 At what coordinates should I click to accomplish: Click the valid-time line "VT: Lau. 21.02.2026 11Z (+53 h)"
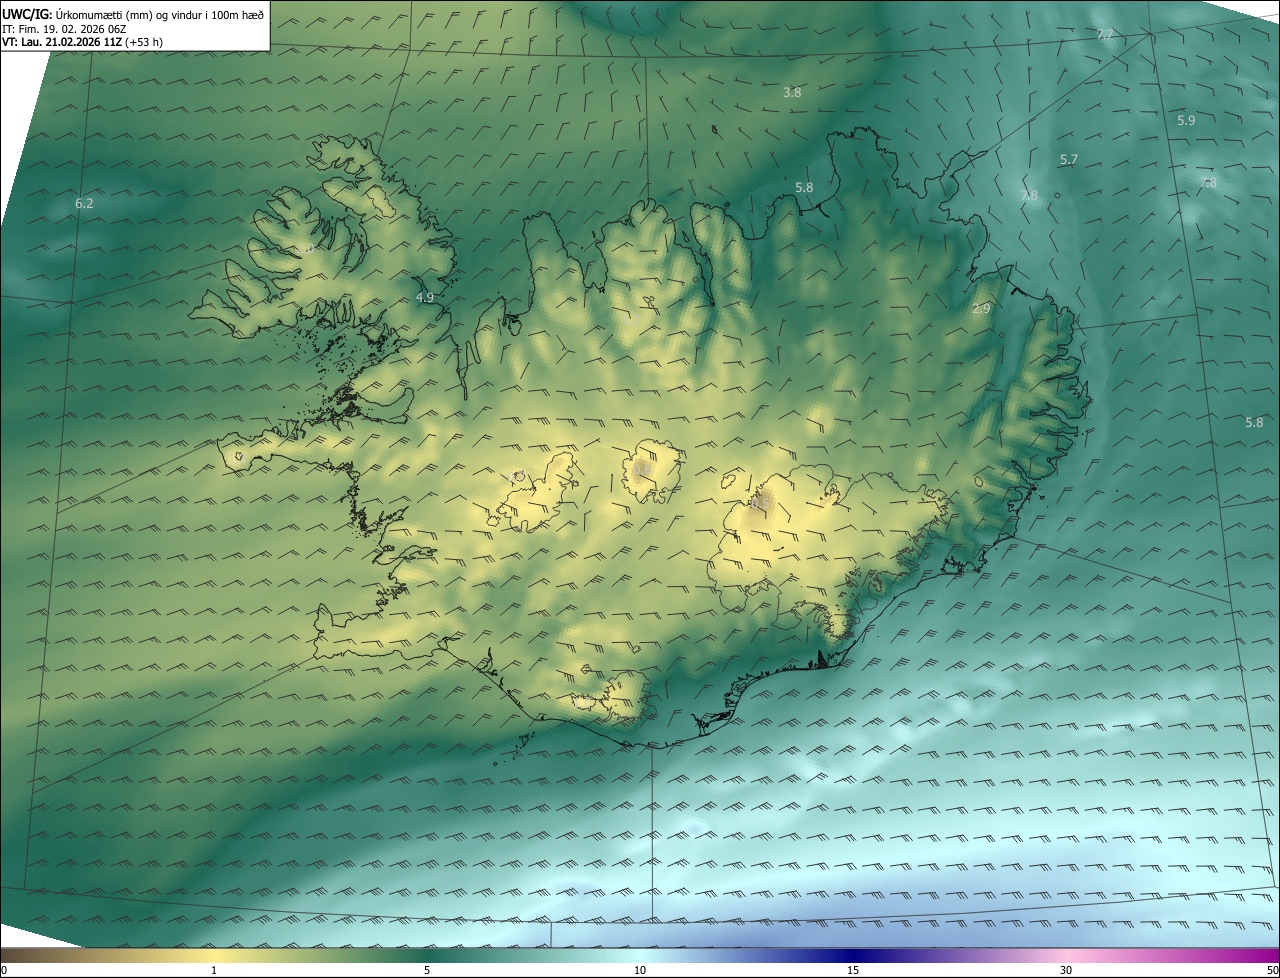82,42
